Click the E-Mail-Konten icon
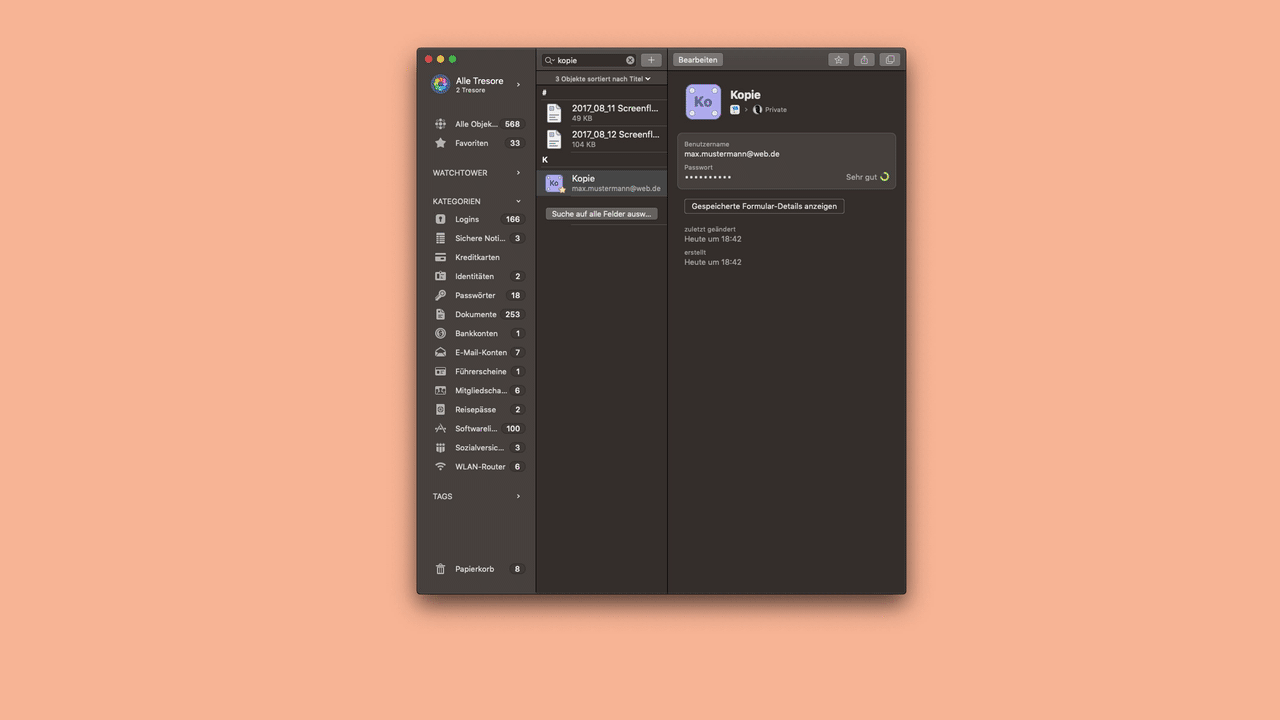1280x720 pixels. coord(440,352)
